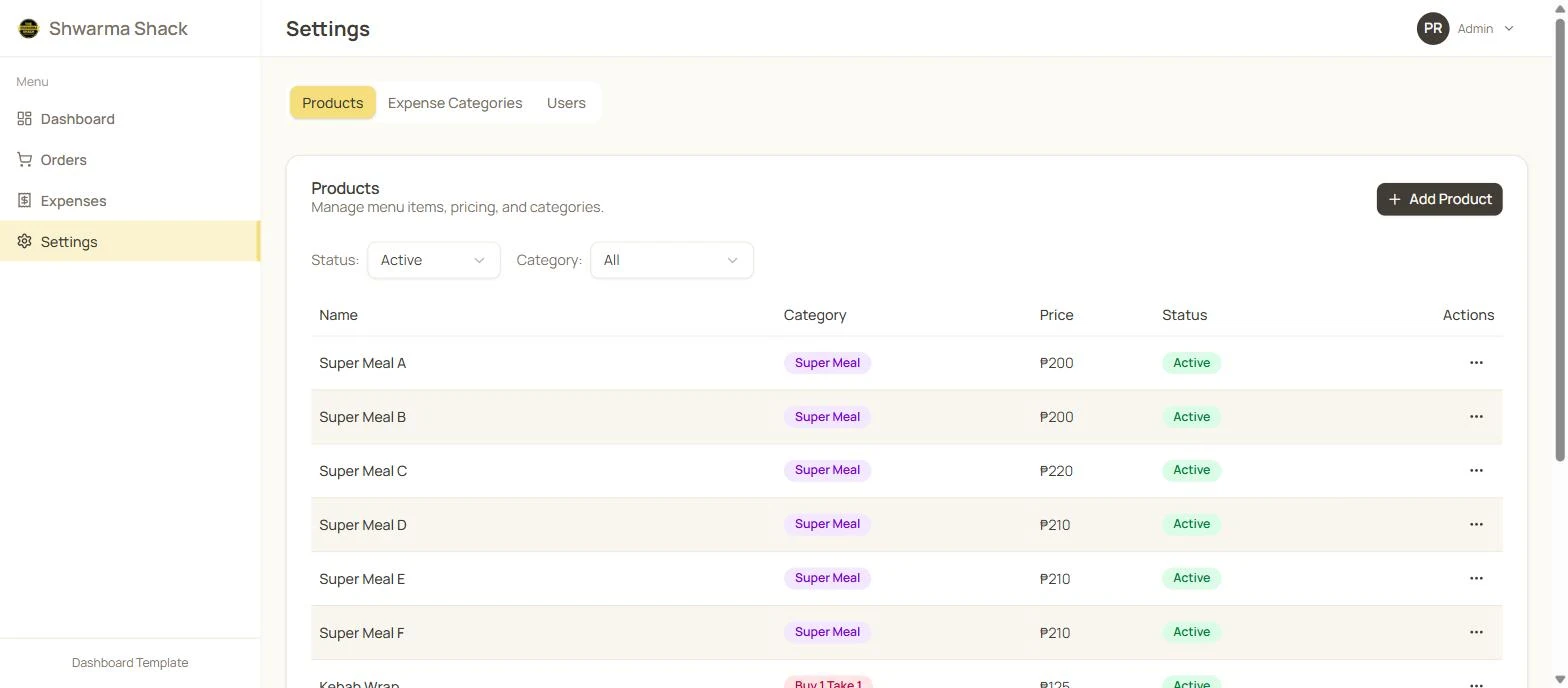Click the Active status badge for Super Meal D

coord(1191,524)
